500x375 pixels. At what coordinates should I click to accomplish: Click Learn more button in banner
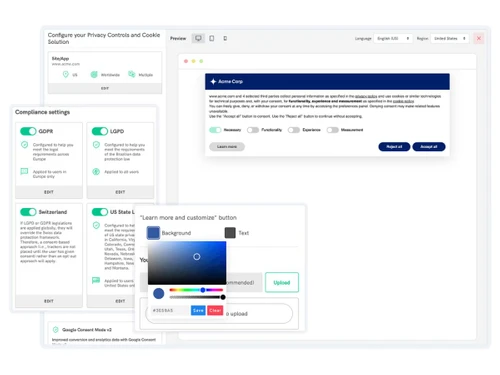click(227, 147)
